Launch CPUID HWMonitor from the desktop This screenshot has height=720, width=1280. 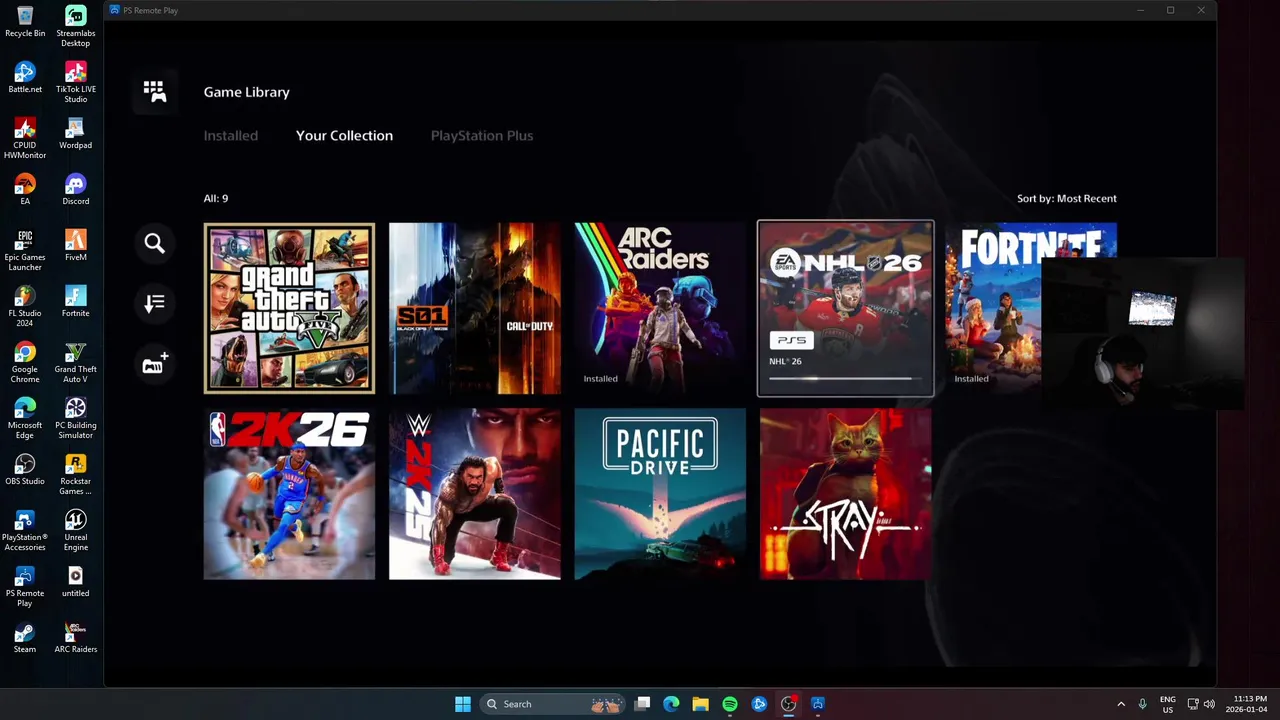point(25,139)
